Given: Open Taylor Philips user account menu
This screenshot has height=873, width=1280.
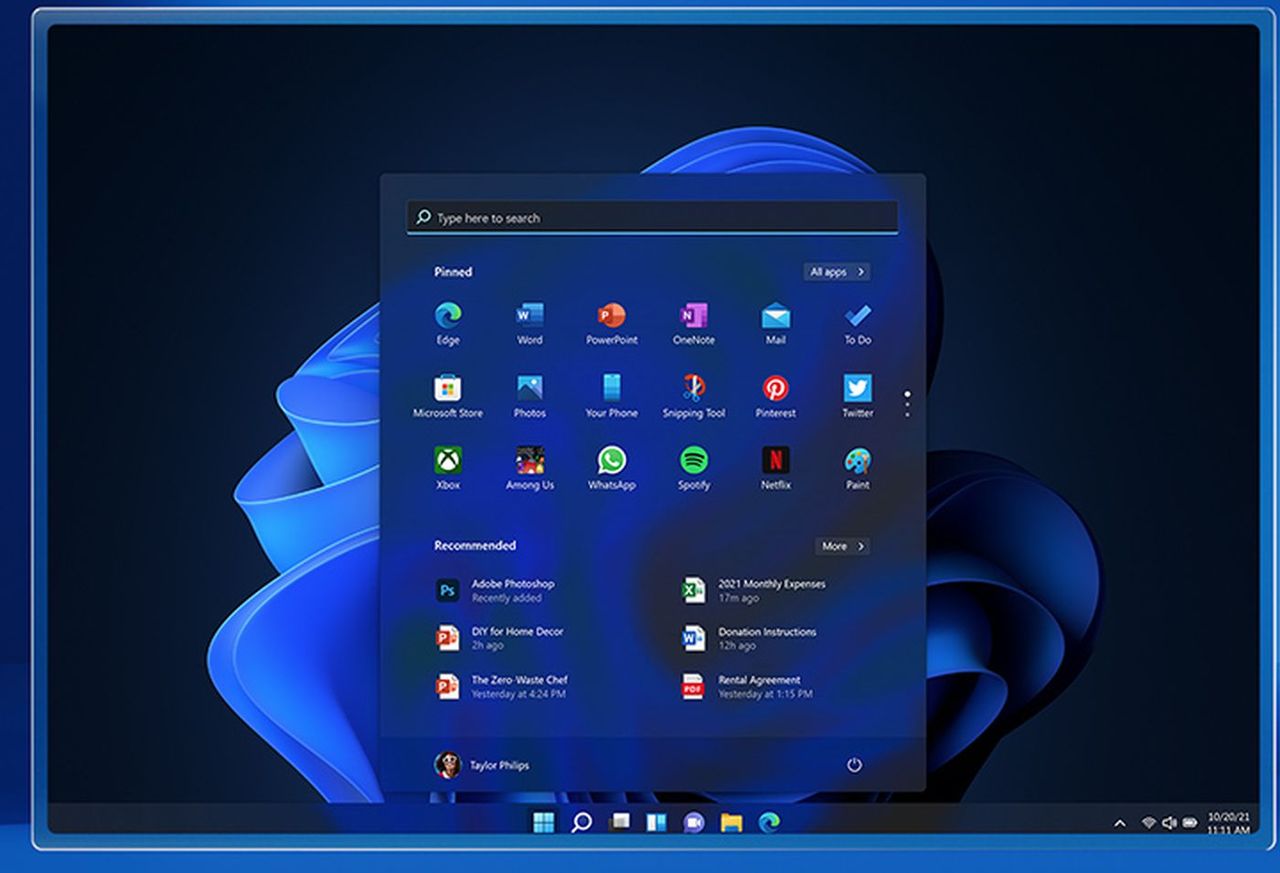Looking at the screenshot, I should 482,765.
